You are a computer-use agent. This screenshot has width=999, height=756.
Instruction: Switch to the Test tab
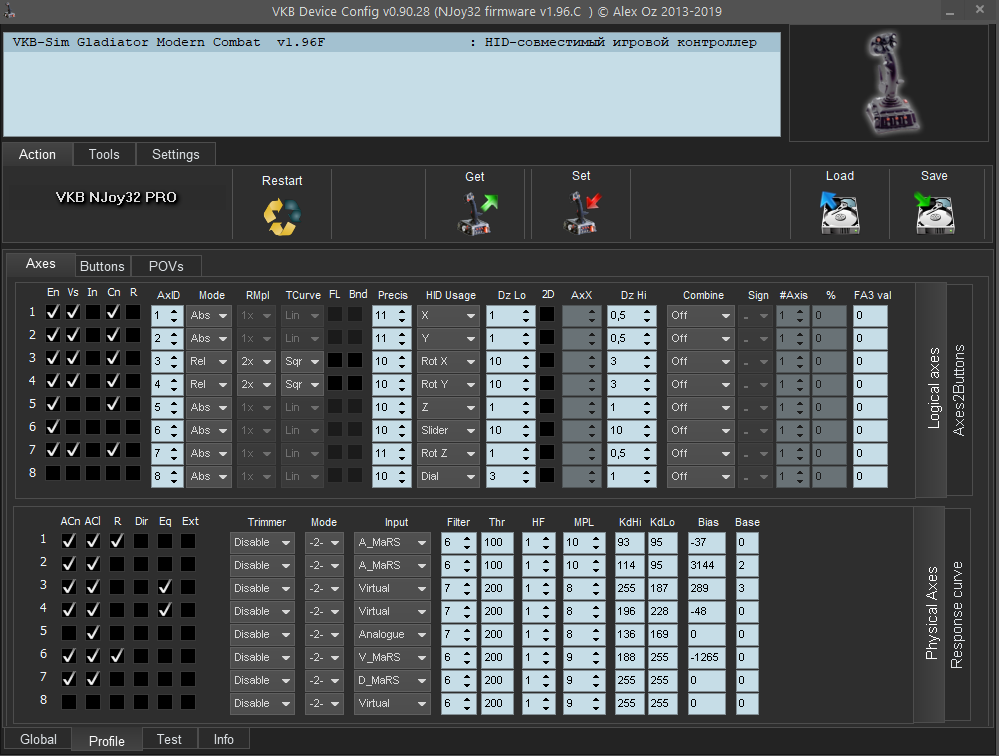point(169,739)
